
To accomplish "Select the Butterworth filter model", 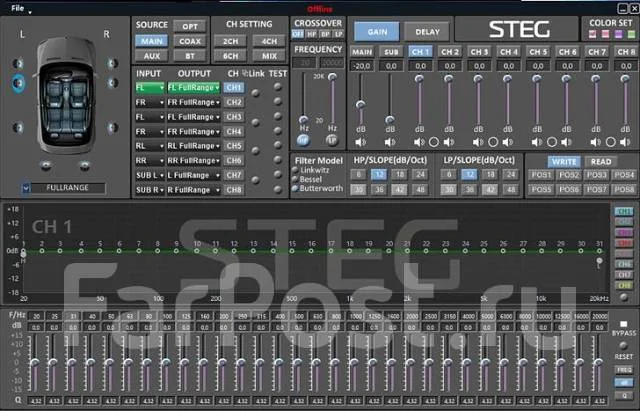I will [295, 189].
